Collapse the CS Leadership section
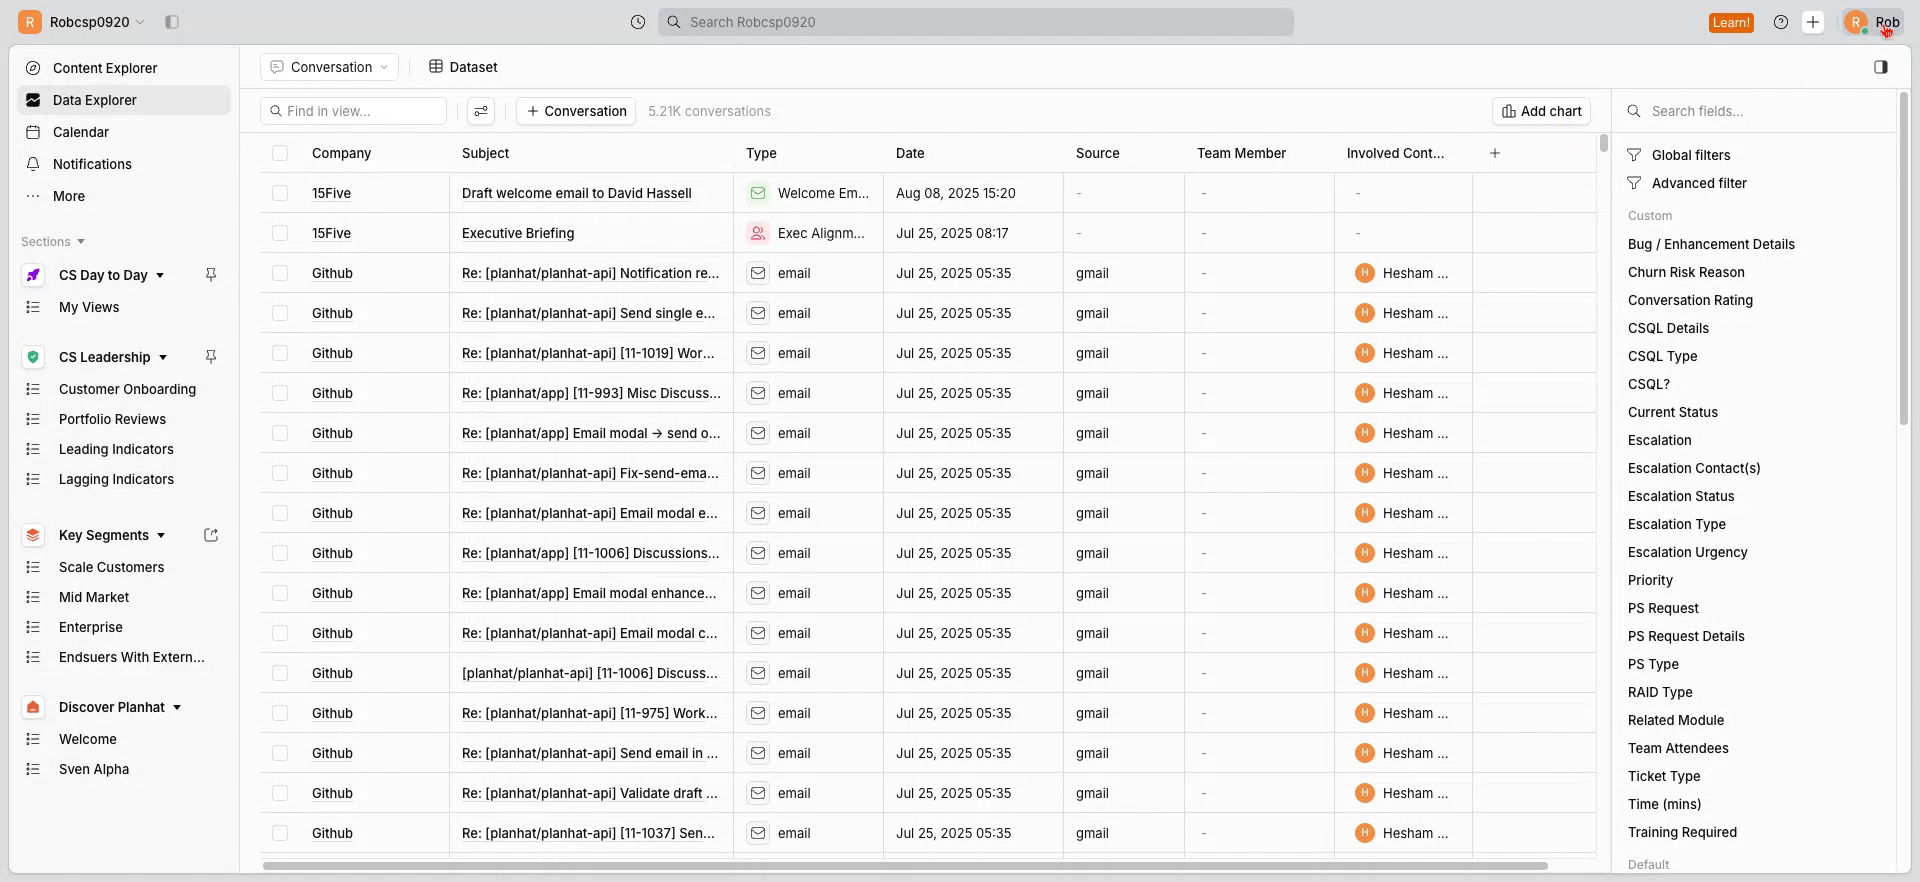The height and width of the screenshot is (882, 1920). point(163,357)
